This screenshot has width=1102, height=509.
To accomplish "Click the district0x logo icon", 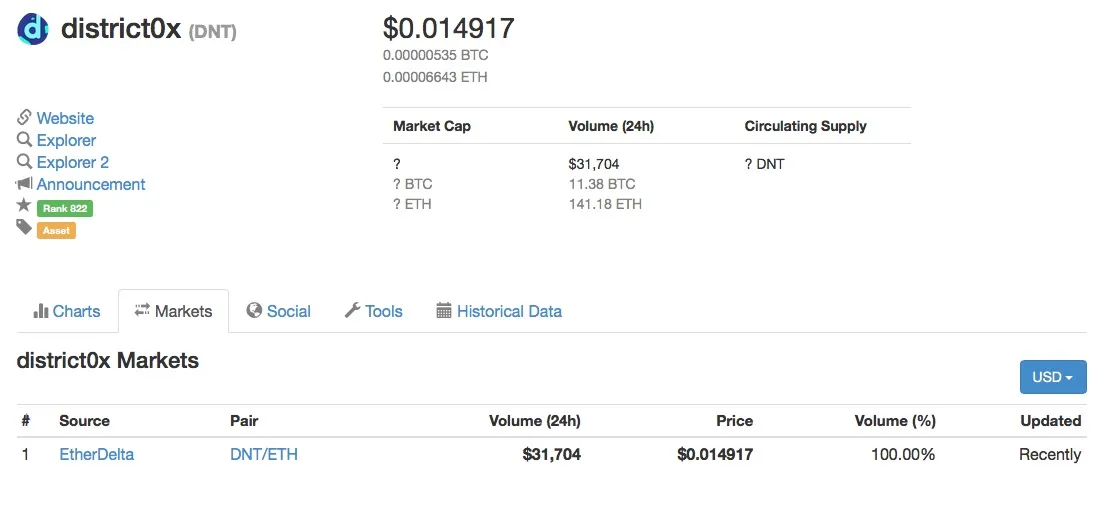I will point(32,29).
